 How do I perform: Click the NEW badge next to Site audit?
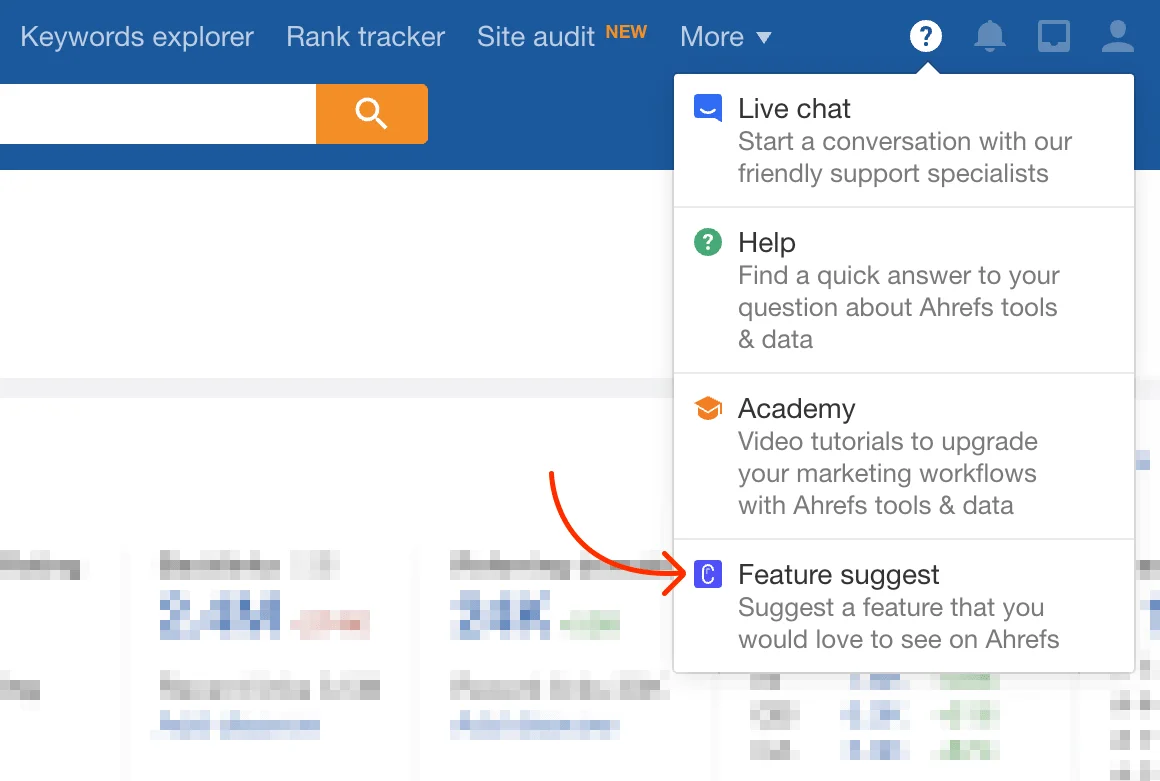pos(627,30)
